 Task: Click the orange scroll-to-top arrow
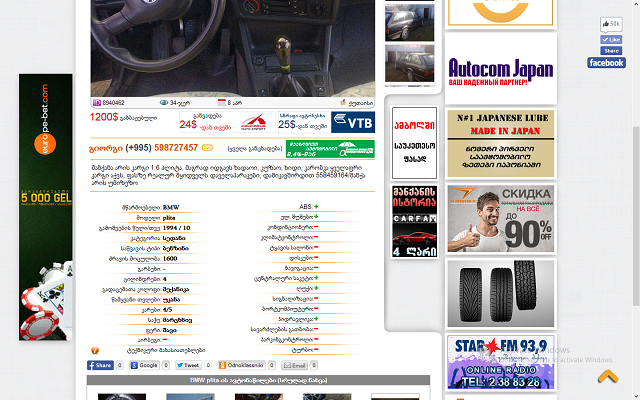pyautogui.click(x=608, y=376)
